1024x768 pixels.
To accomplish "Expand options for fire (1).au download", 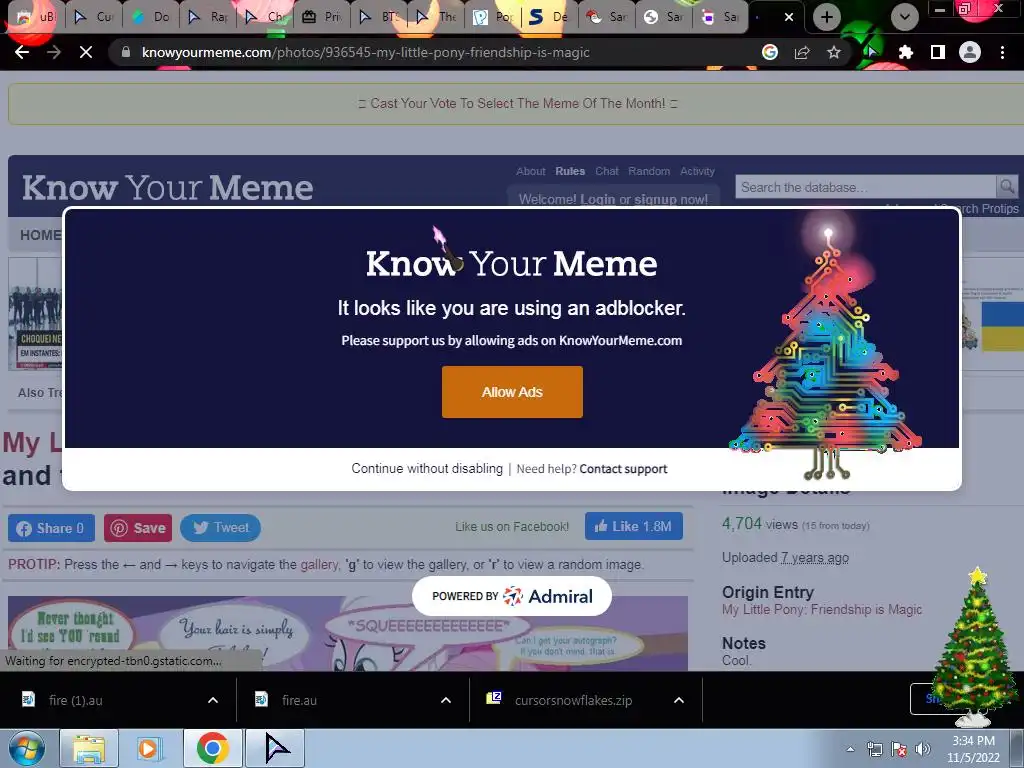I will click(x=213, y=700).
